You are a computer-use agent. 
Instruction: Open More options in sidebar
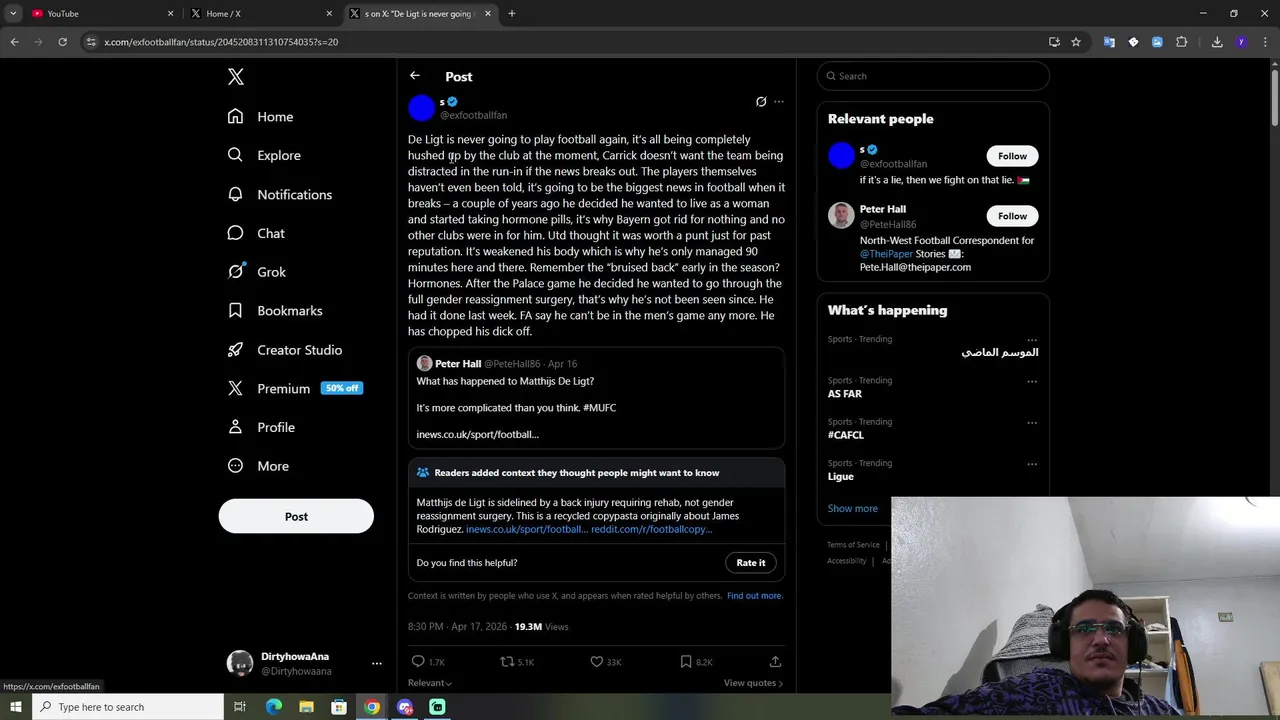[x=258, y=466]
